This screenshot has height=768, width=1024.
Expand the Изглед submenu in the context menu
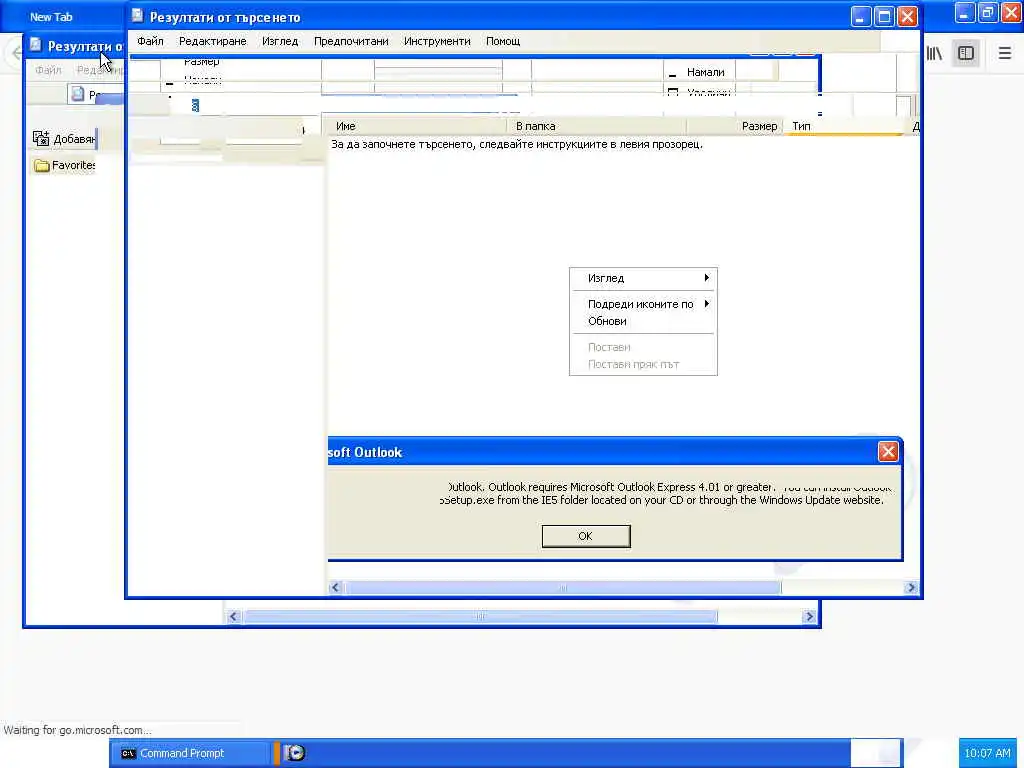[643, 278]
